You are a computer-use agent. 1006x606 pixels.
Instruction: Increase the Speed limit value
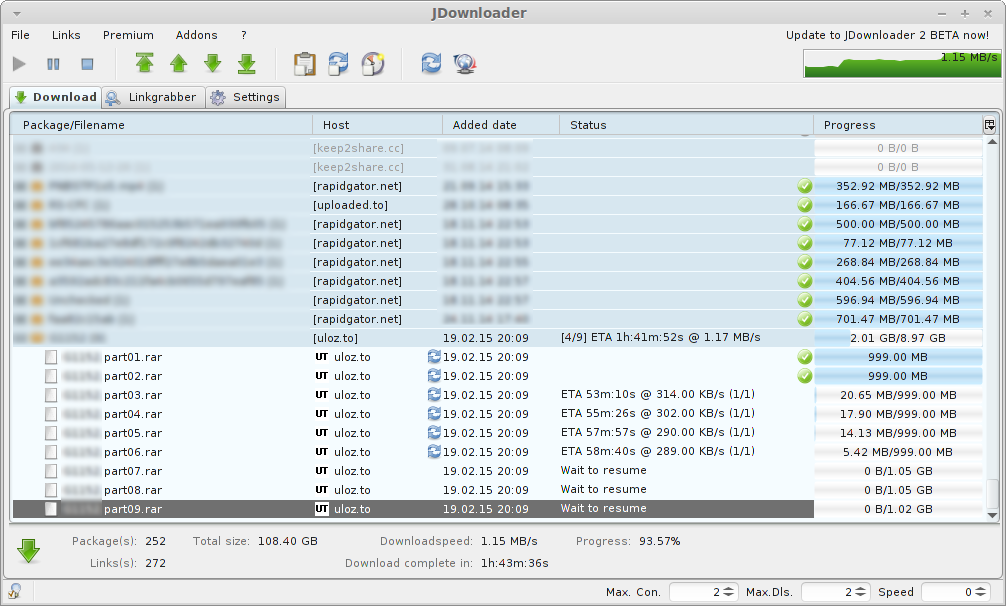click(980, 589)
